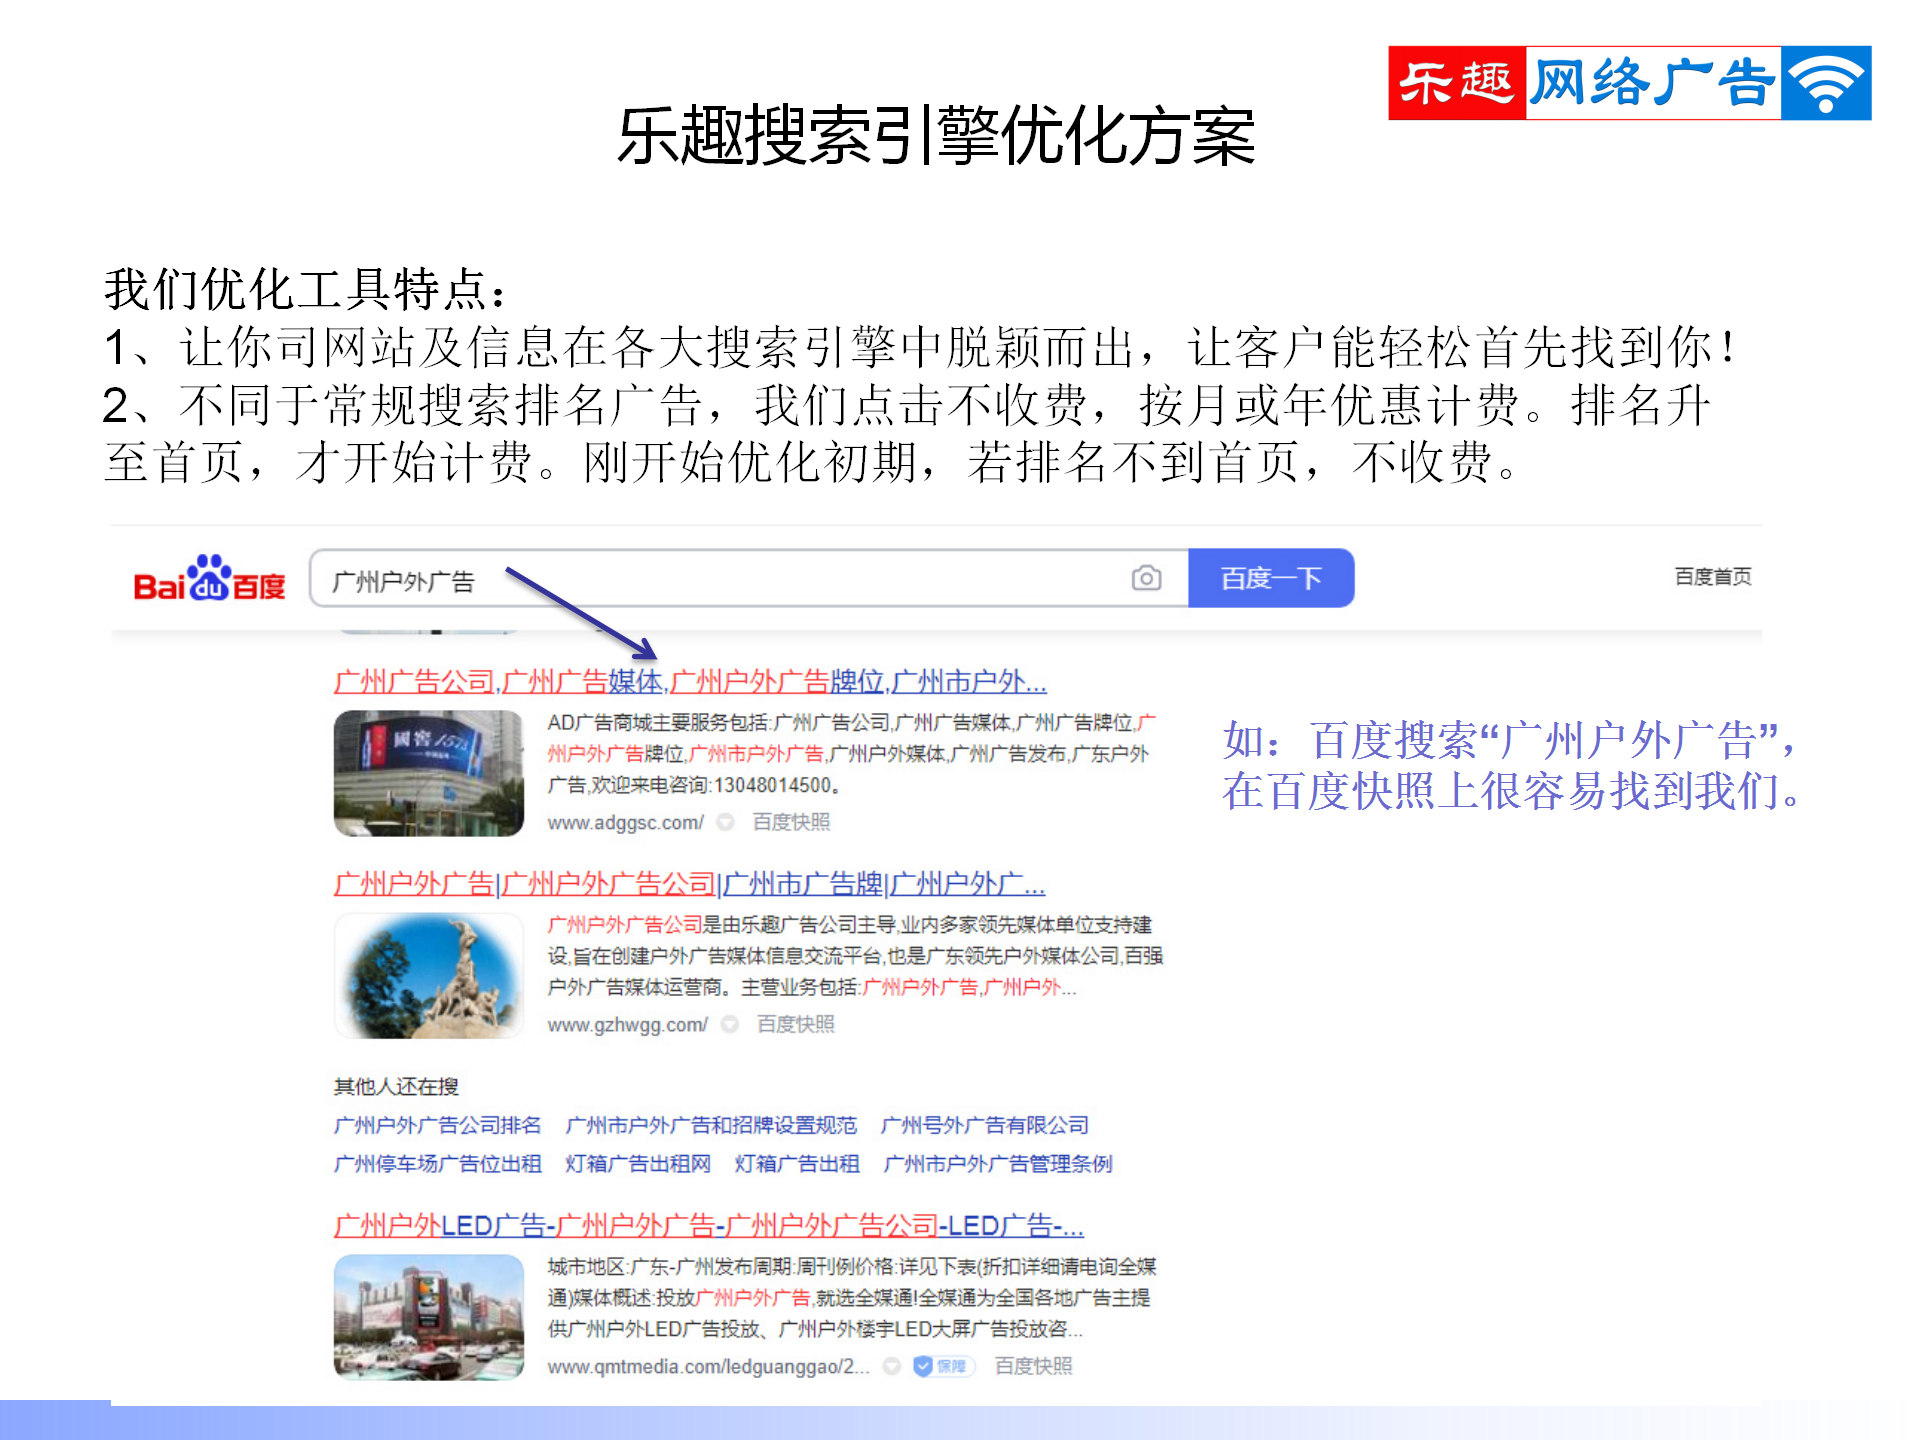Screen dimensions: 1920x1440
Task: Click snippet text starting 广州户外广告公司是由乐趣广告公司主导
Action: click(x=855, y=956)
